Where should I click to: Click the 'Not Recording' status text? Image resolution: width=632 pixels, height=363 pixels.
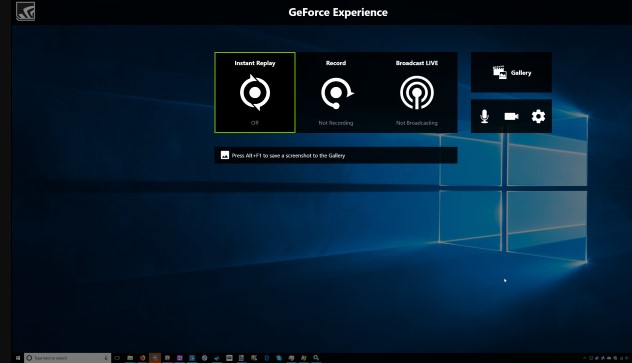tap(336, 123)
